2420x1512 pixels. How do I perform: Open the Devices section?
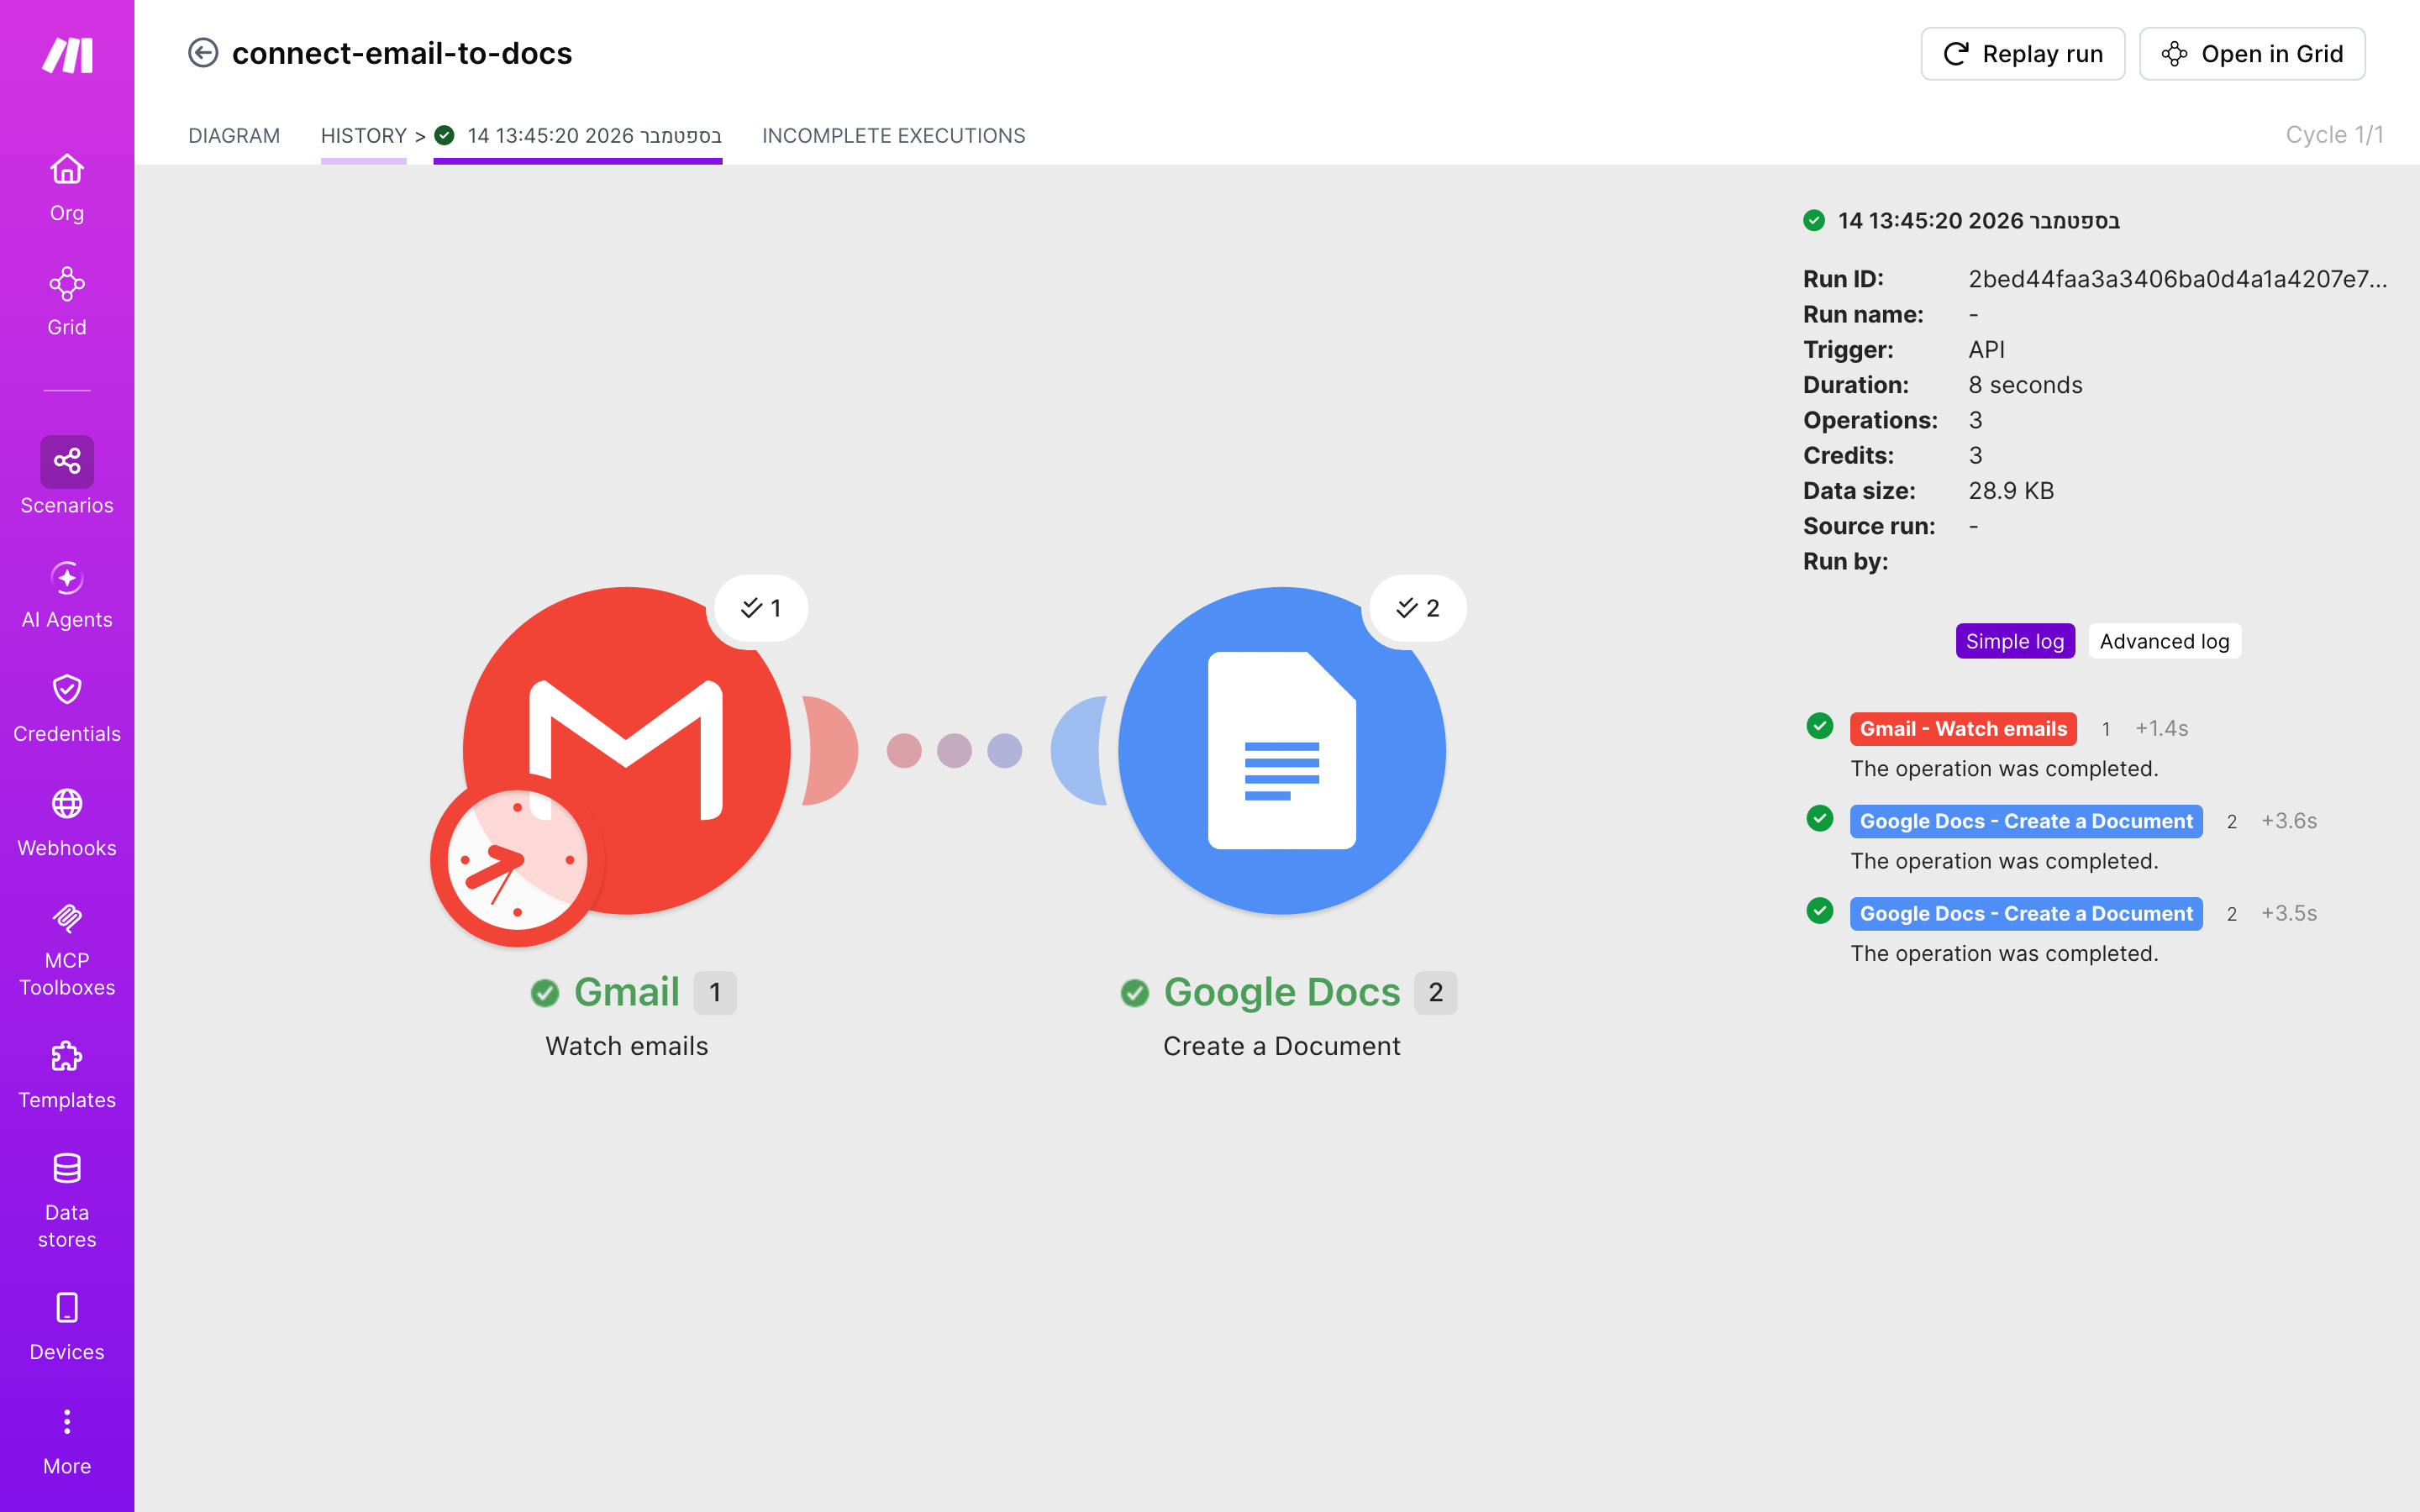67,1327
